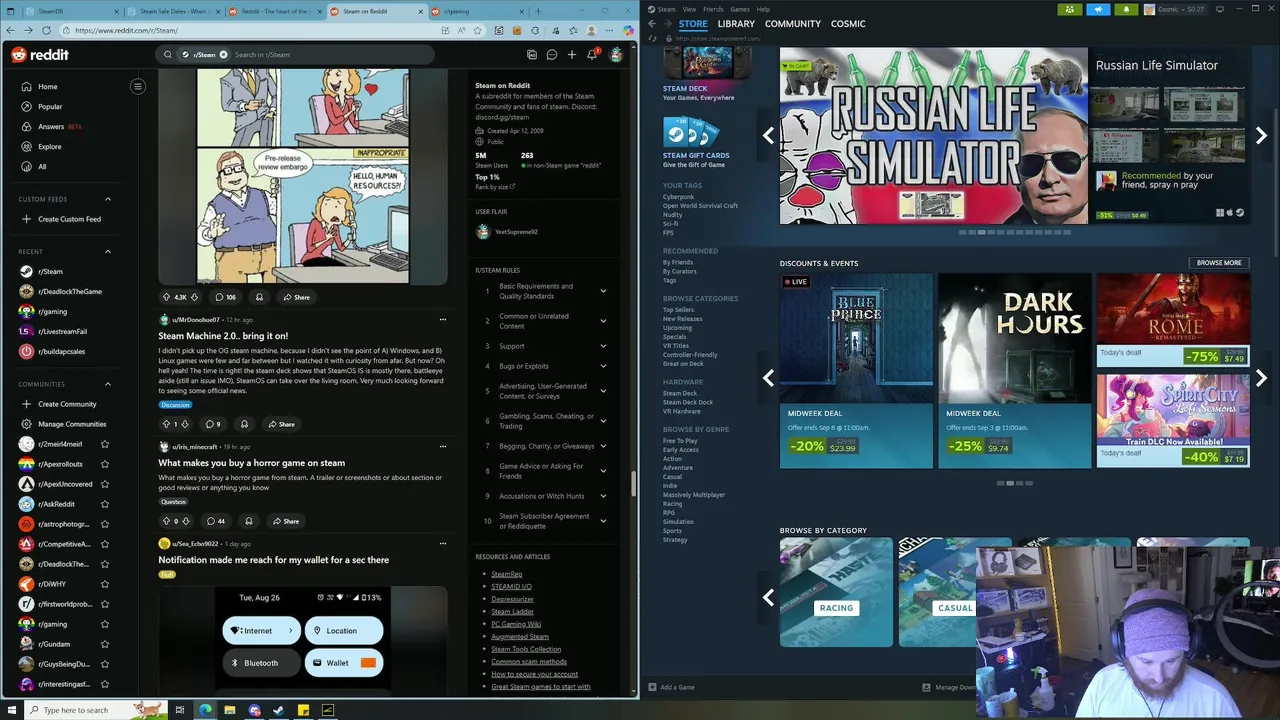
Task: Collapse the Custom Feeds section
Action: pyautogui.click(x=108, y=199)
